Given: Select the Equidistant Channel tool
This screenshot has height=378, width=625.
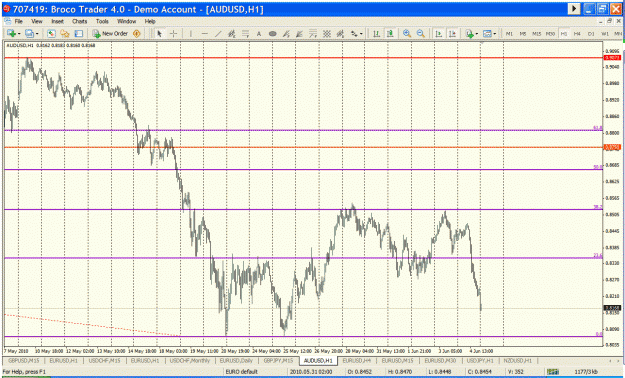Looking at the screenshot, I should click(x=232, y=34).
